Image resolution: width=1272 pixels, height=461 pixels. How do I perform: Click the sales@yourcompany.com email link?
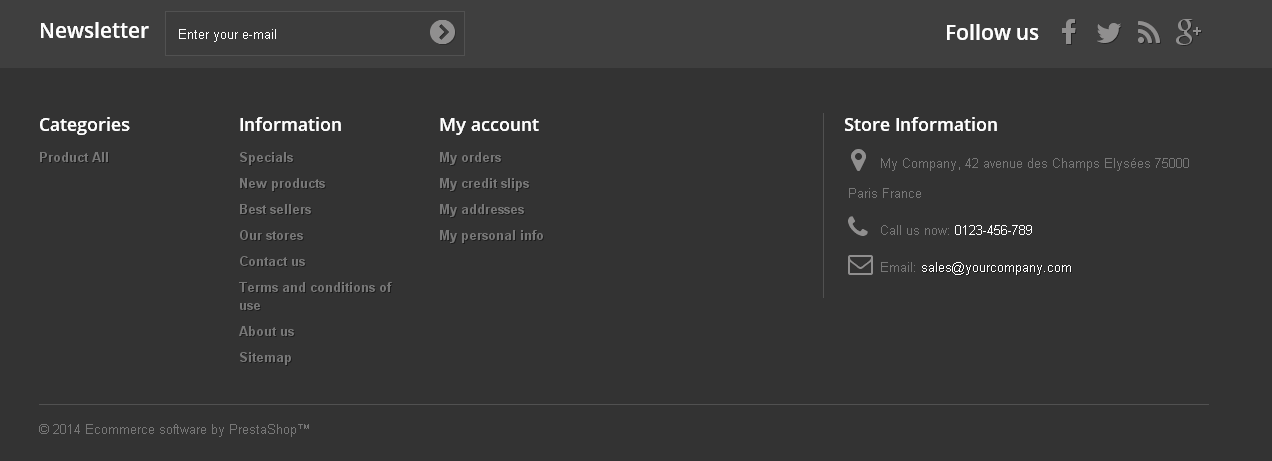pos(996,268)
